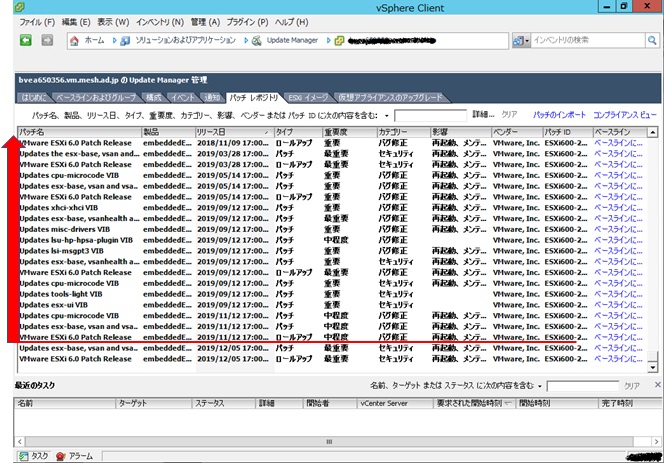Select the Updates tools-light VIB row
The image size is (664, 463).
point(332,294)
